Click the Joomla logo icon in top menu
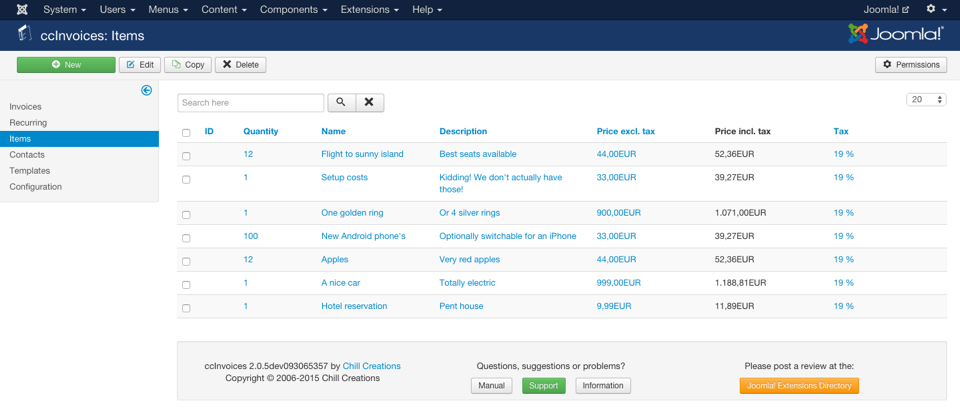Image resolution: width=960 pixels, height=420 pixels. pyautogui.click(x=22, y=10)
